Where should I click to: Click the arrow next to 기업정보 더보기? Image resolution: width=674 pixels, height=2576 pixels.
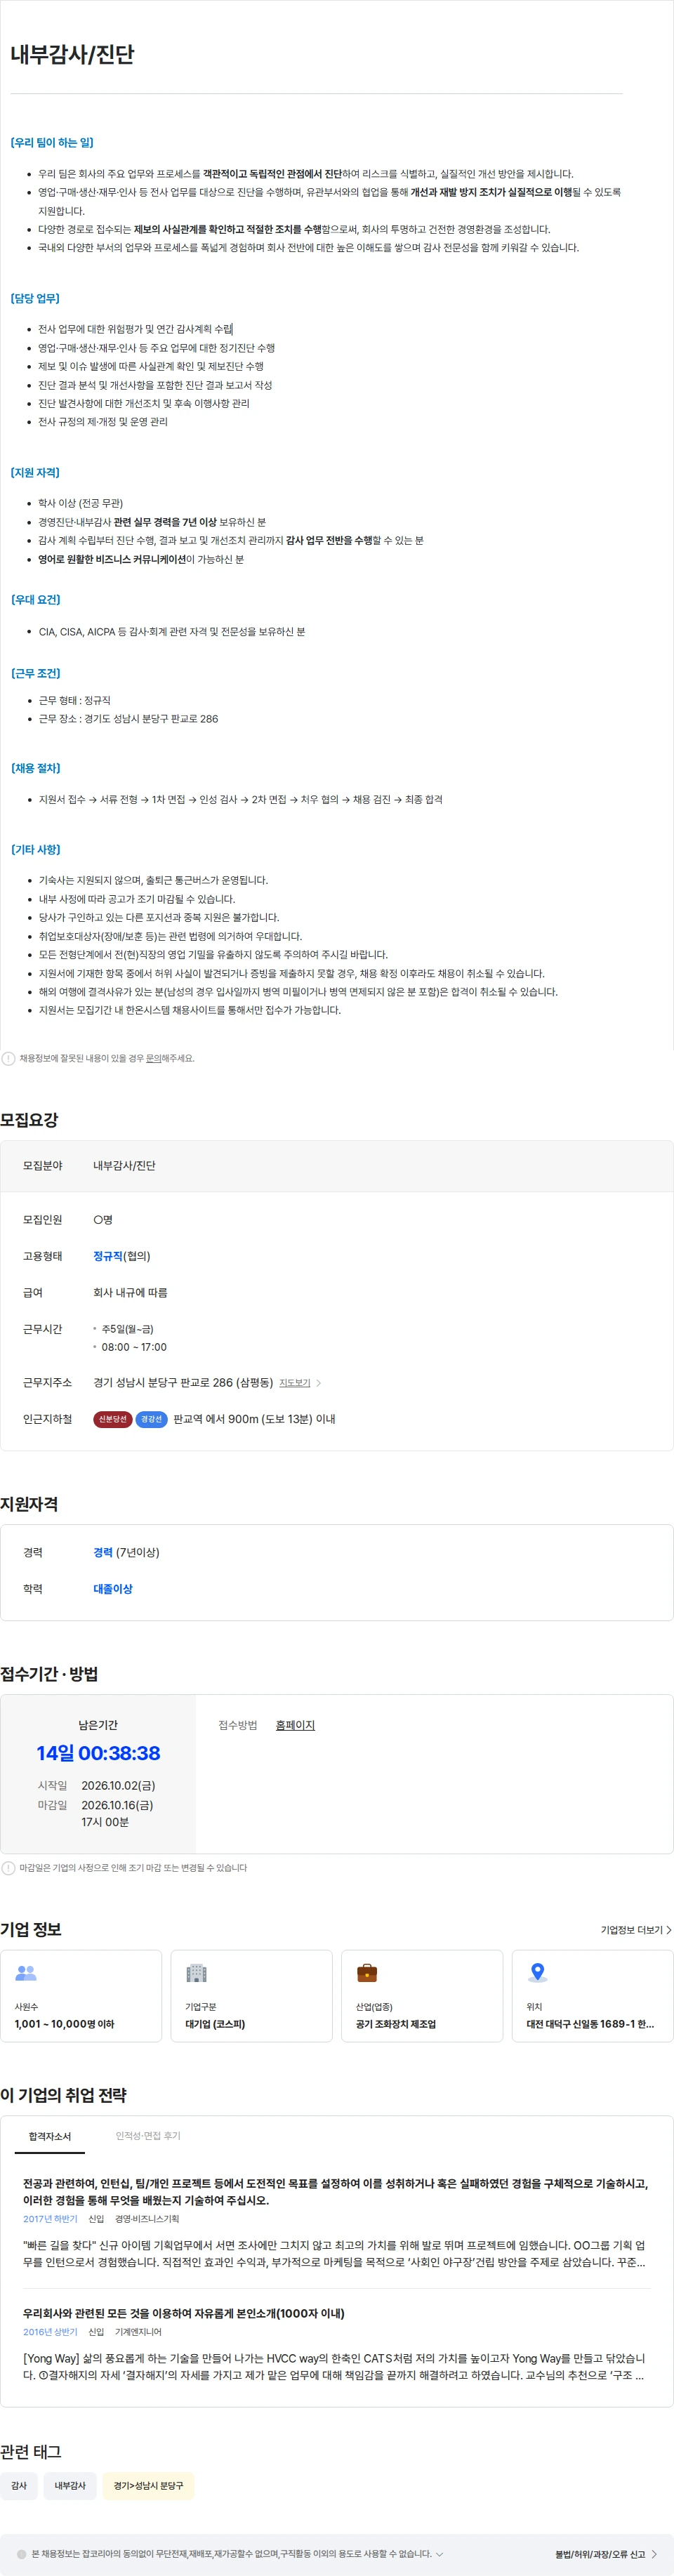[668, 1930]
